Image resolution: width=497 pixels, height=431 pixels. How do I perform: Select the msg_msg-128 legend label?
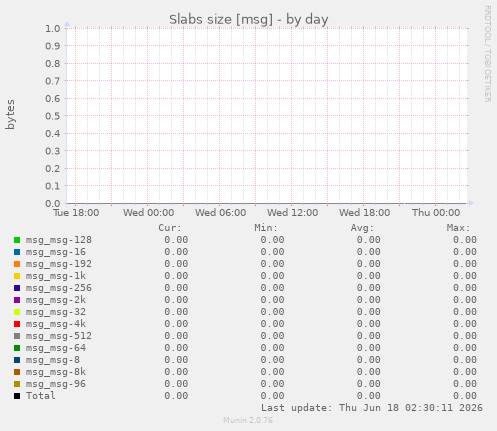59,240
